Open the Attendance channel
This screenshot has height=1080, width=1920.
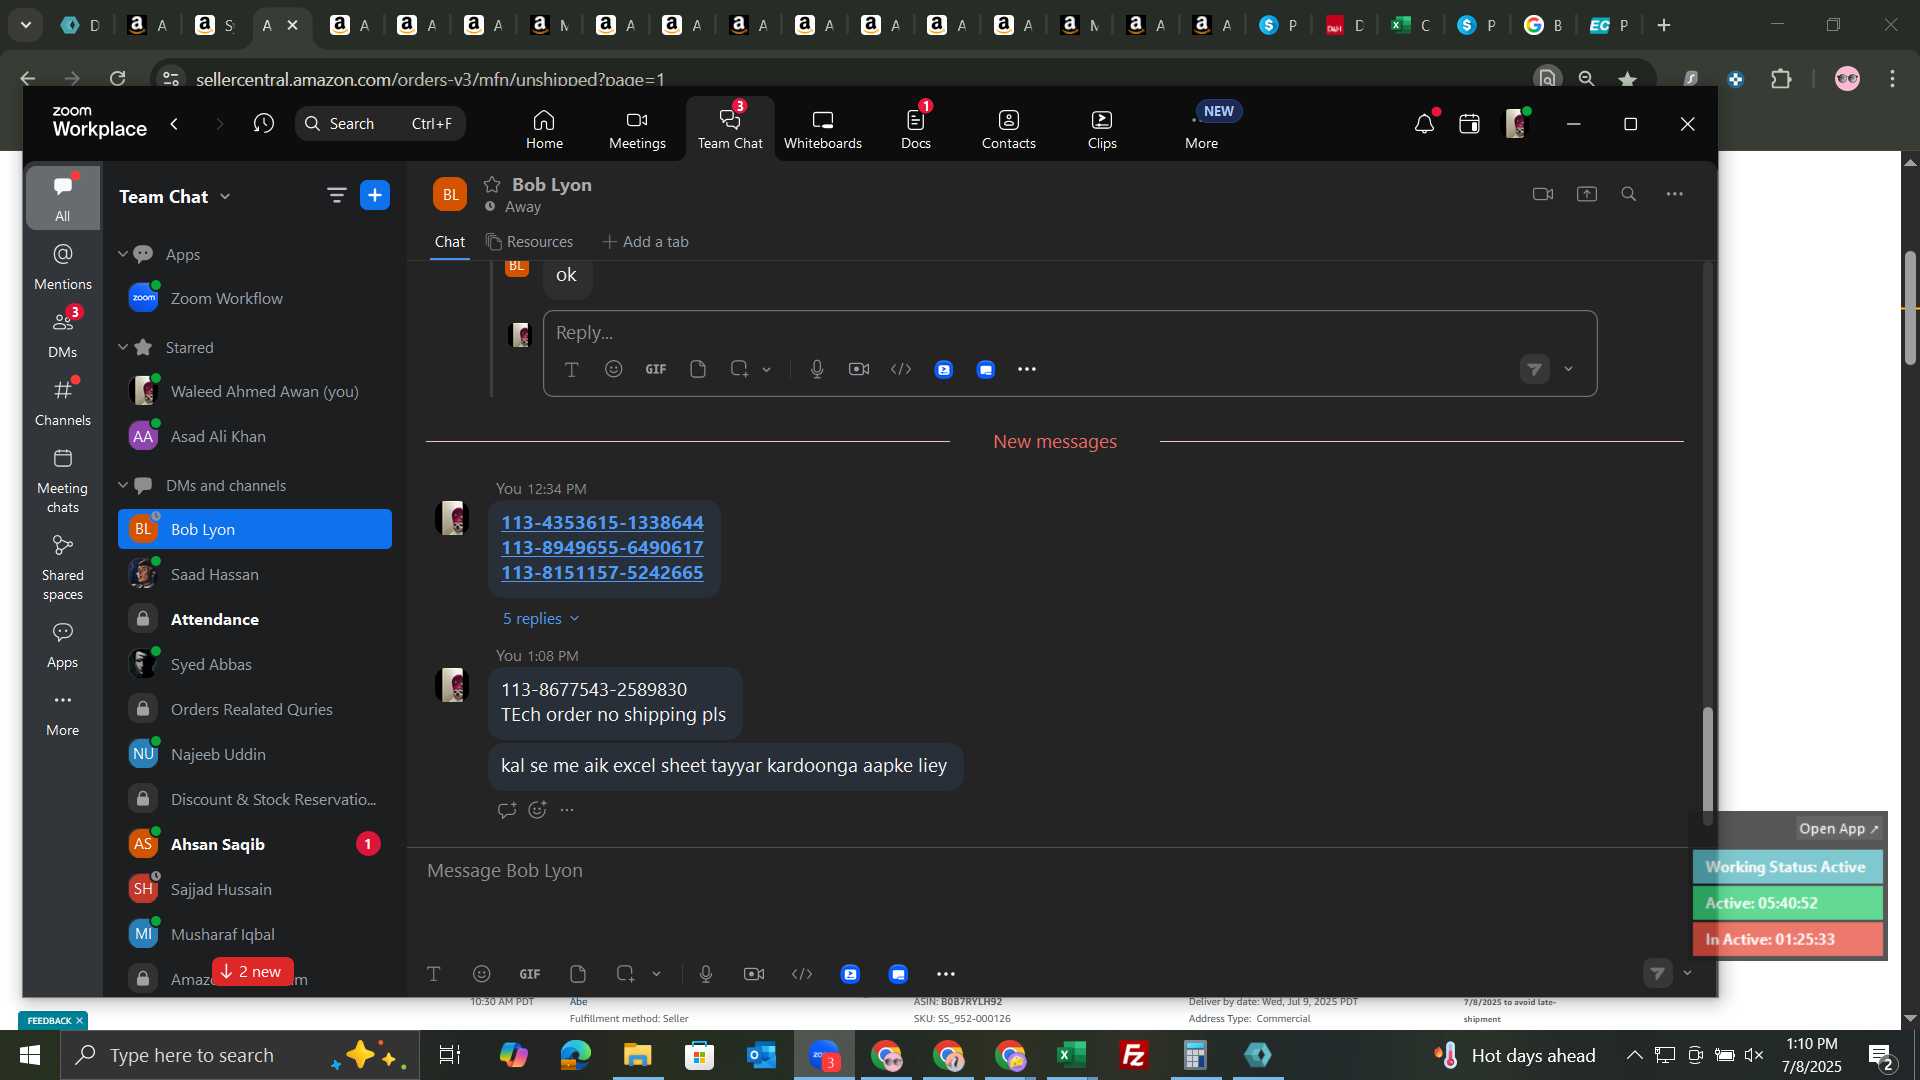(x=255, y=619)
